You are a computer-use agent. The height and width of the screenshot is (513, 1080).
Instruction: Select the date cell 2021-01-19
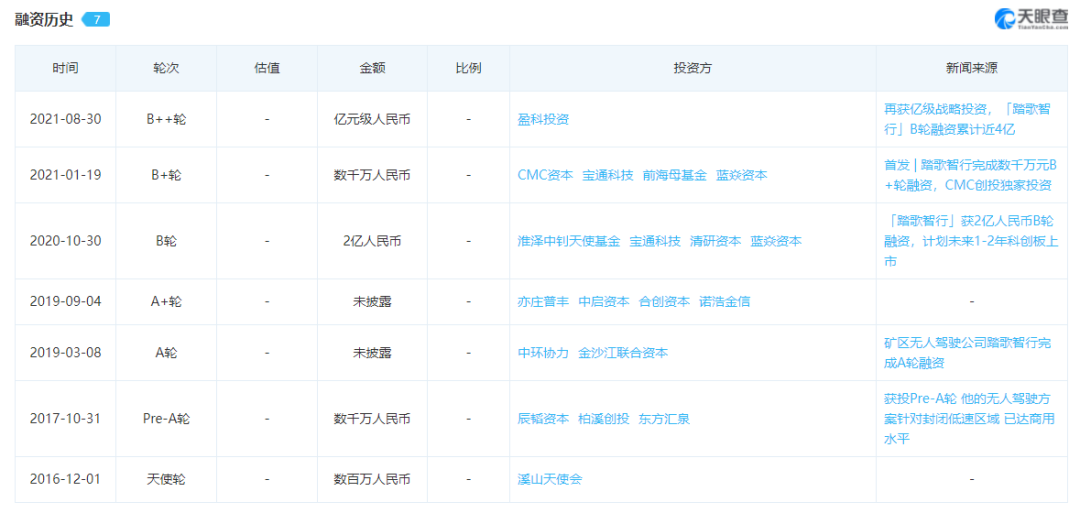pyautogui.click(x=65, y=175)
